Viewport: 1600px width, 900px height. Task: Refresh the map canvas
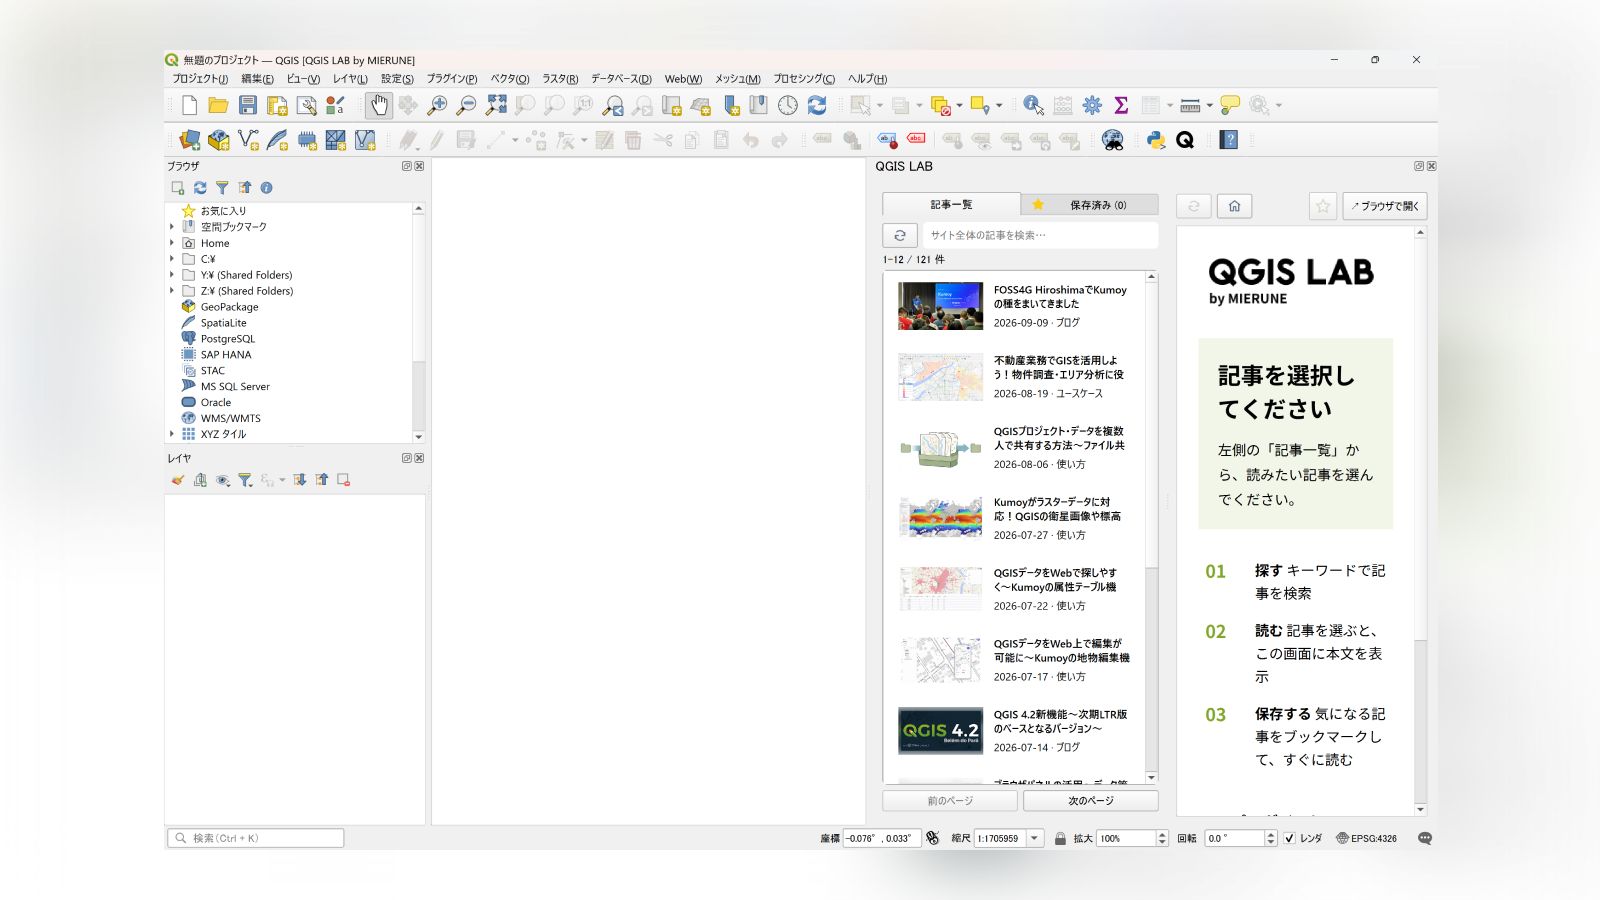point(817,105)
